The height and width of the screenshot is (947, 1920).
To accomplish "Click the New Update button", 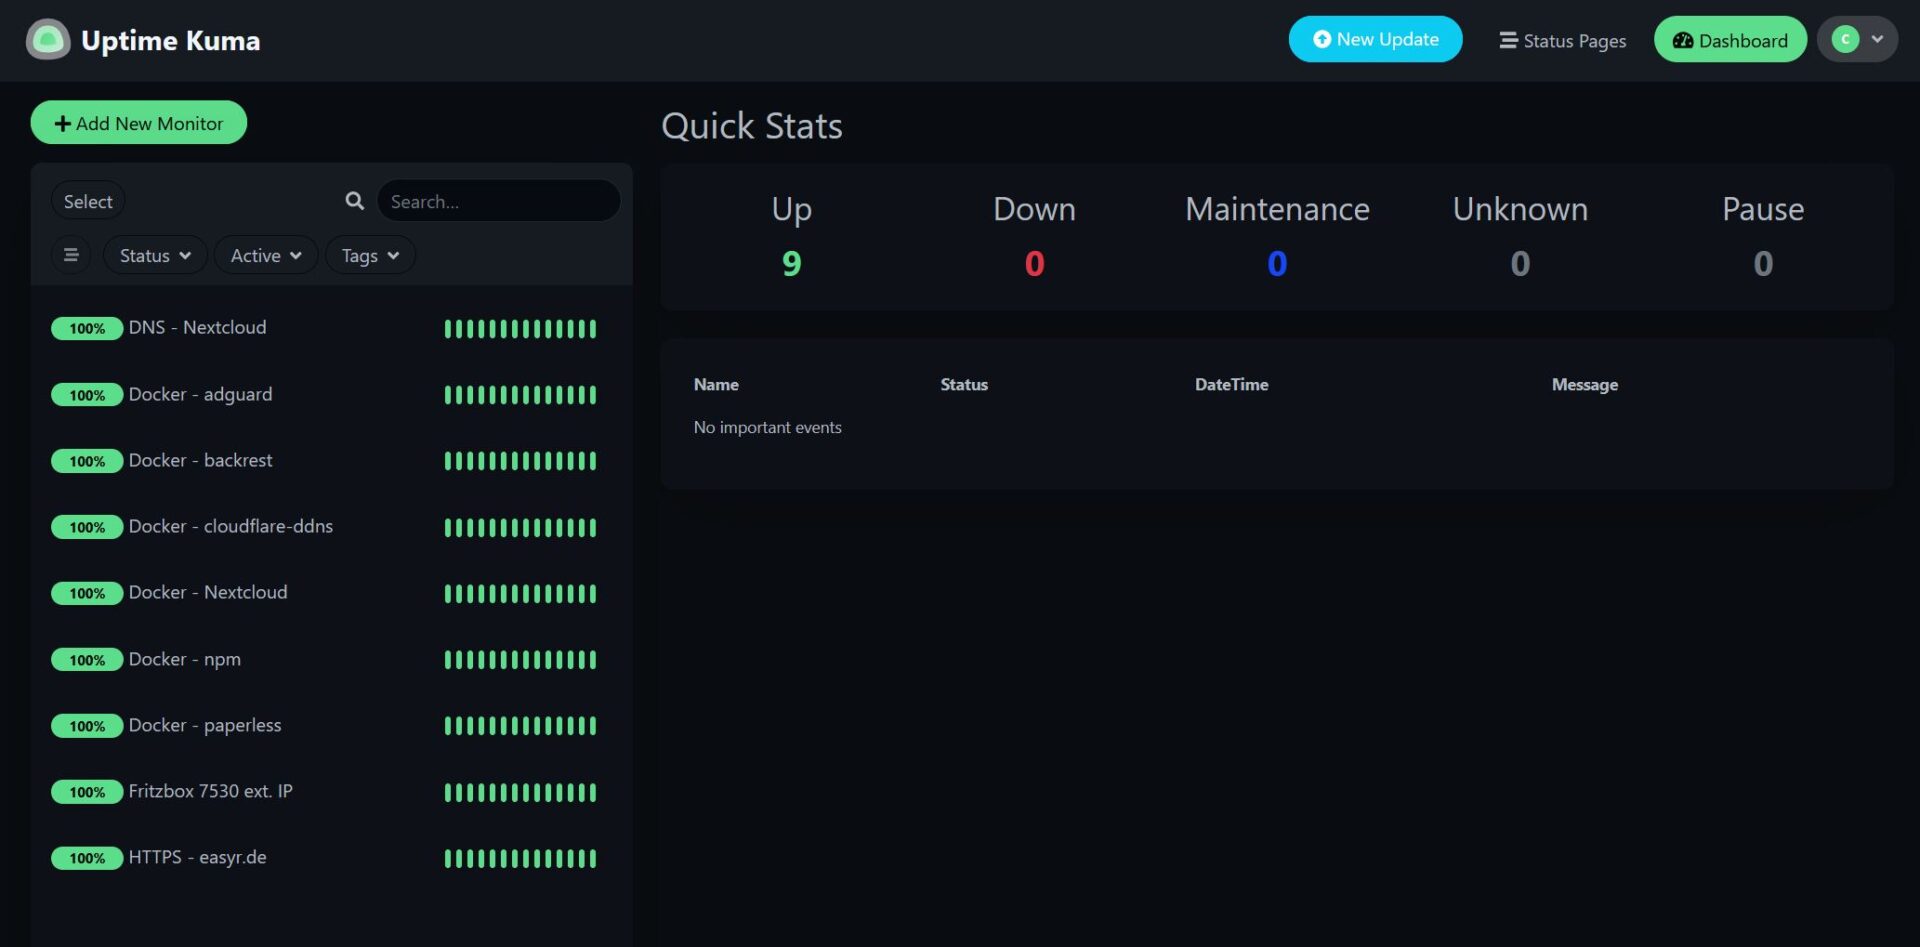I will pos(1375,40).
